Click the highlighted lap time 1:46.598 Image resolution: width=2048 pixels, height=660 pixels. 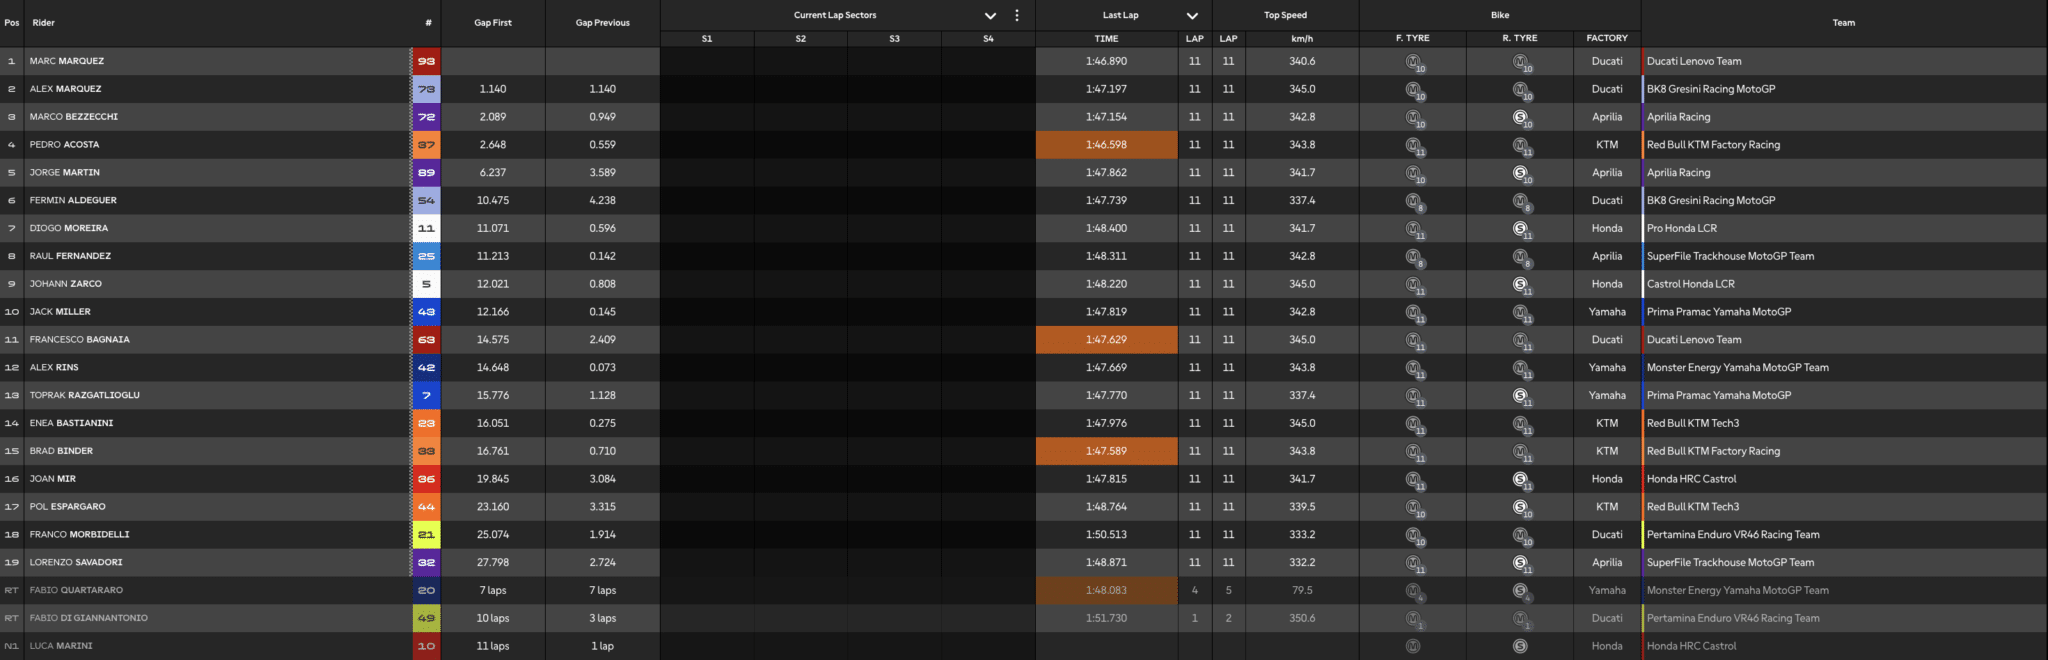point(1106,145)
